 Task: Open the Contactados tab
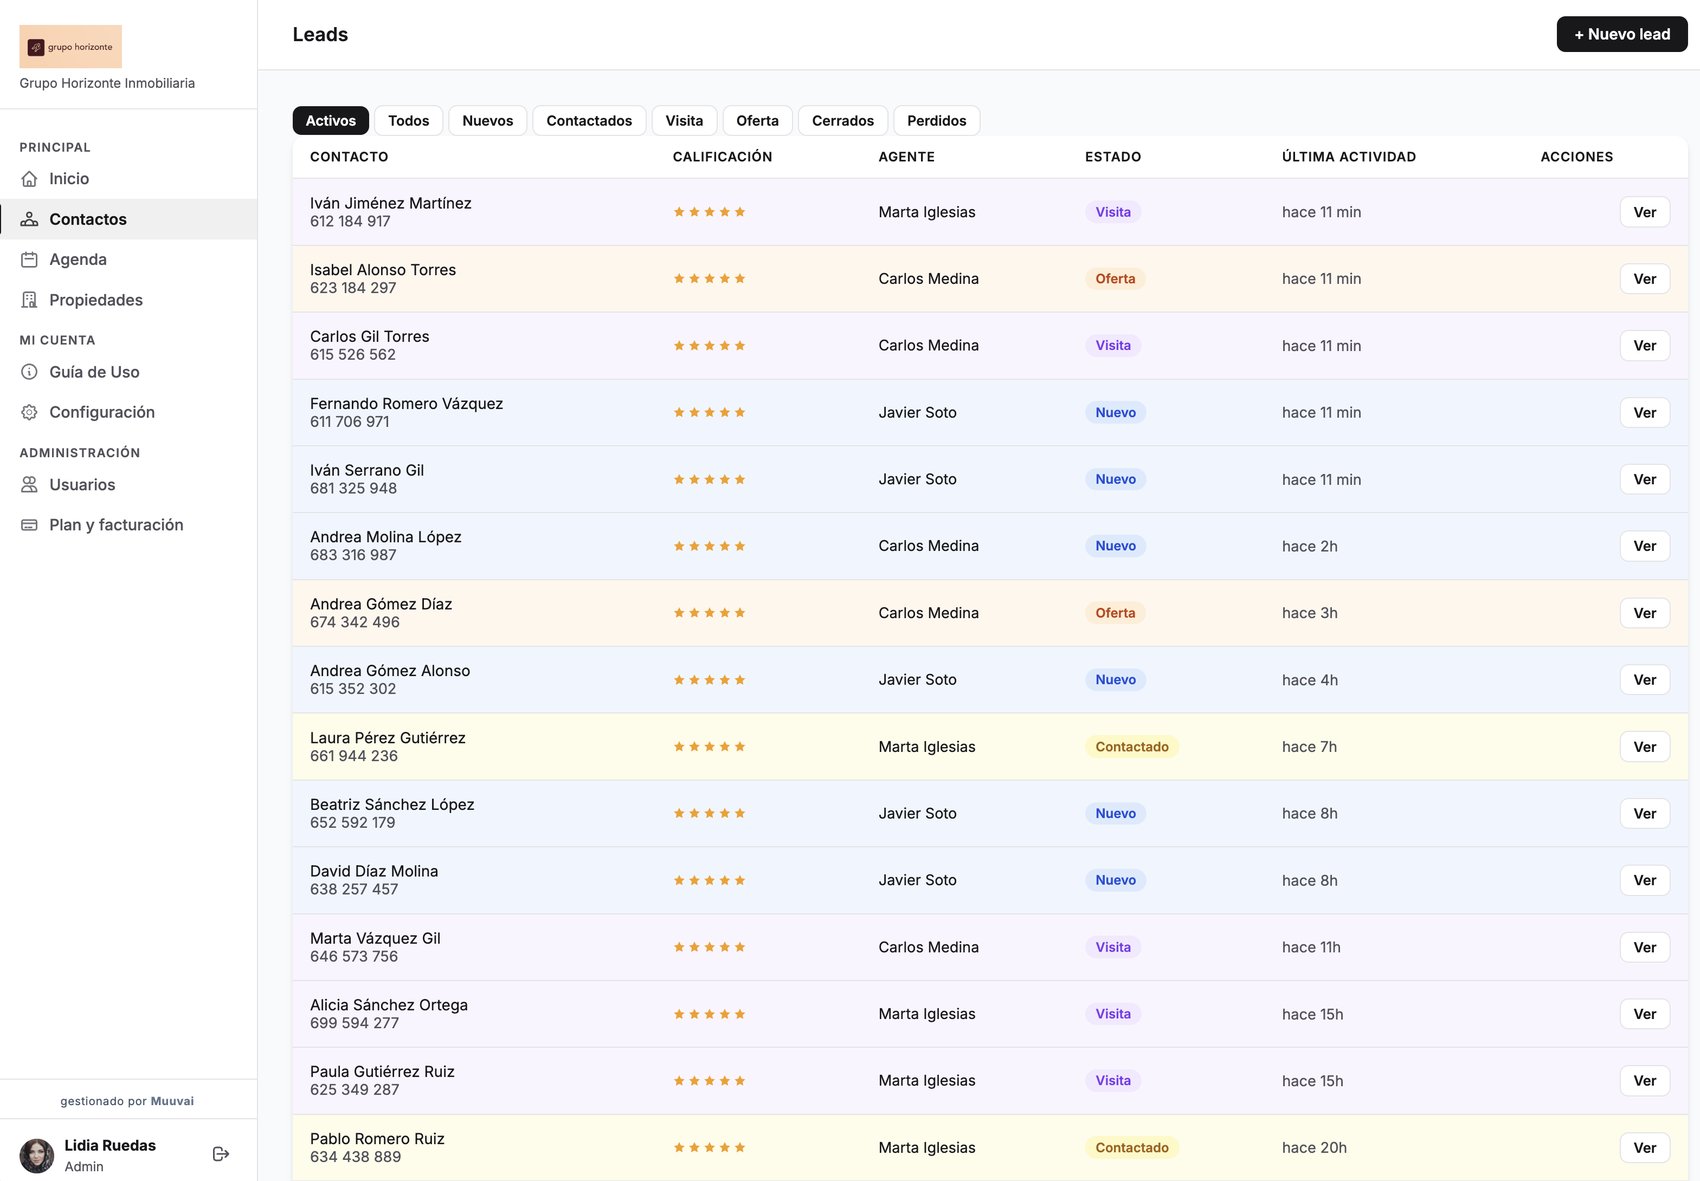tap(589, 121)
